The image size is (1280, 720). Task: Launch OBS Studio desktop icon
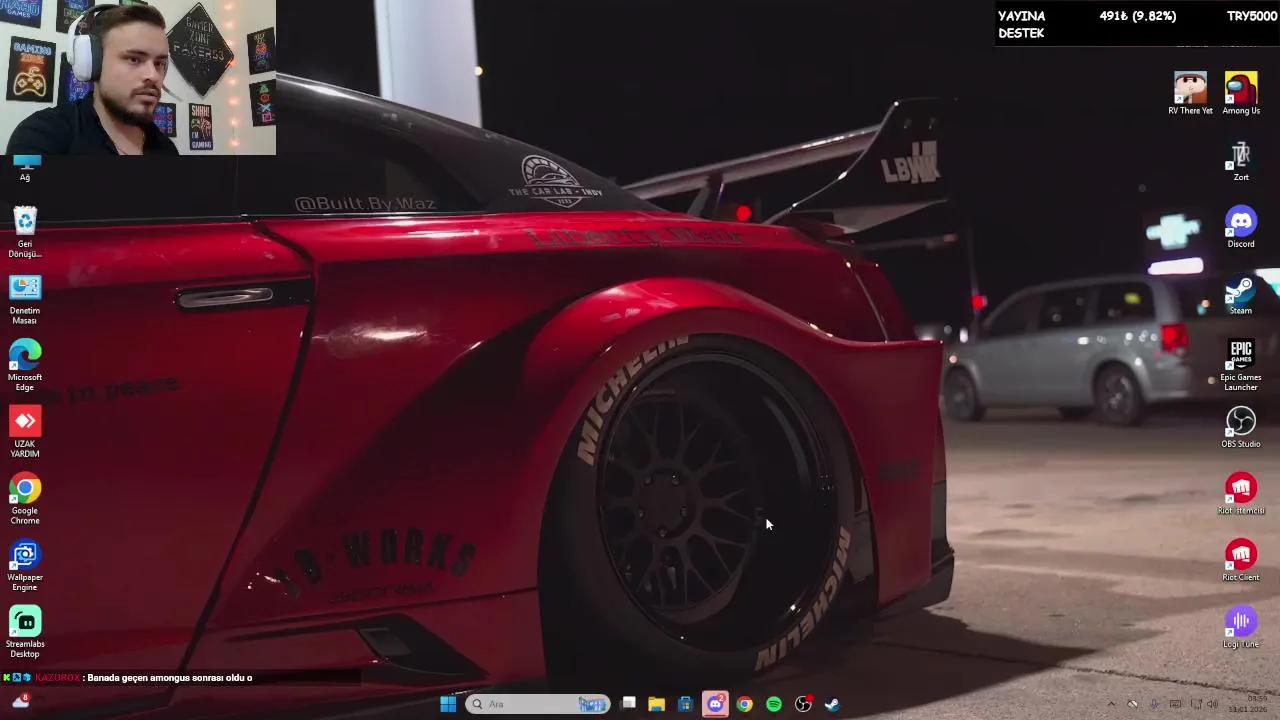coord(1241,427)
